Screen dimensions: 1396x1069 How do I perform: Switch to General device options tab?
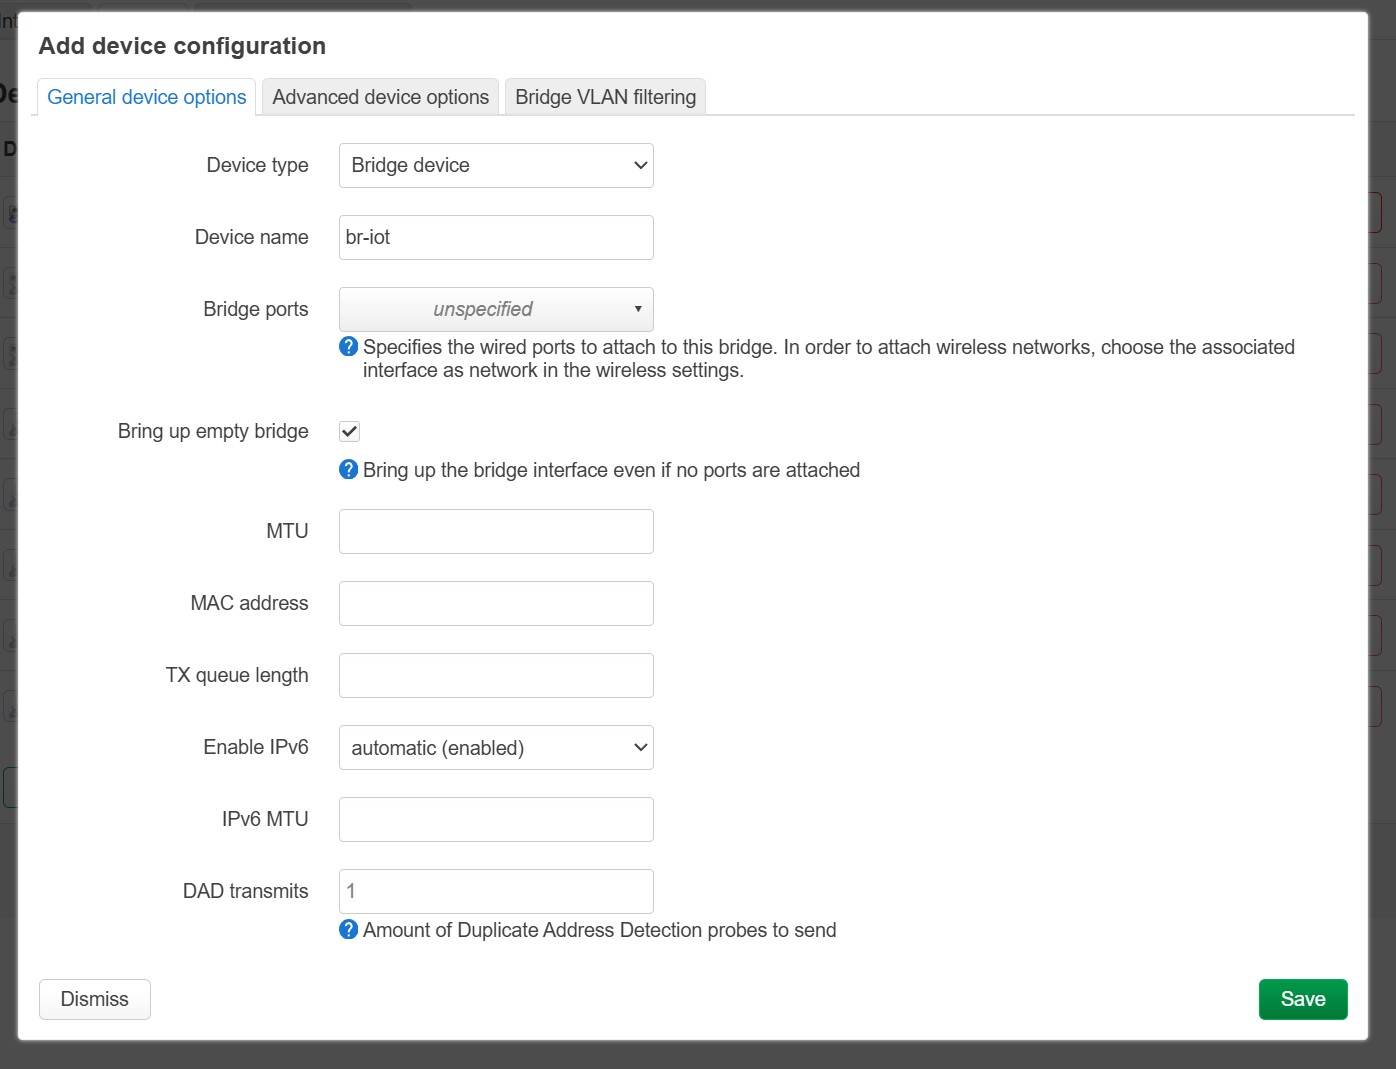(x=147, y=97)
